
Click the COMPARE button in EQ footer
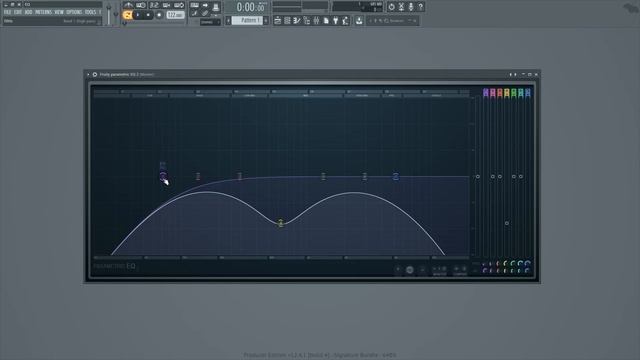[x=460, y=270]
